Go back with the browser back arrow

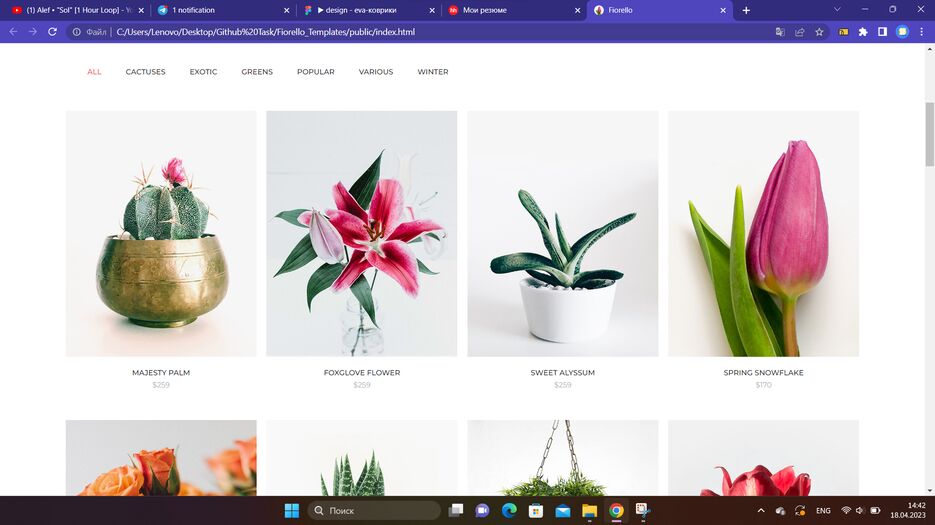click(x=13, y=32)
